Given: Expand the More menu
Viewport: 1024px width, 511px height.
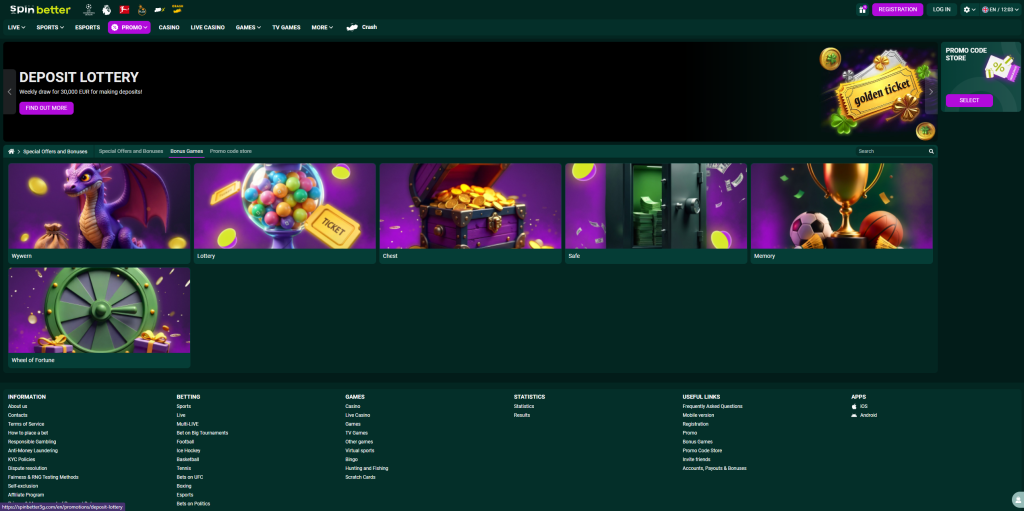Looking at the screenshot, I should pos(322,28).
